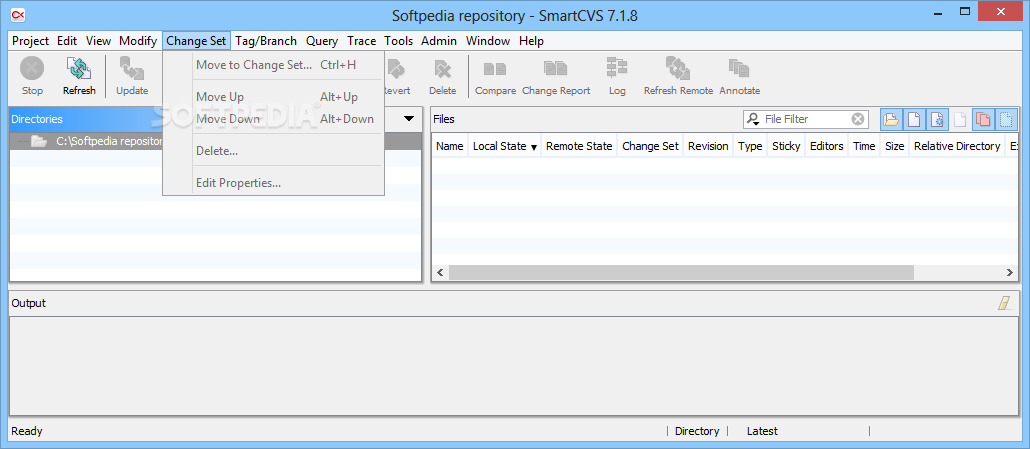Click the clear icon in File Filter

coord(858,119)
